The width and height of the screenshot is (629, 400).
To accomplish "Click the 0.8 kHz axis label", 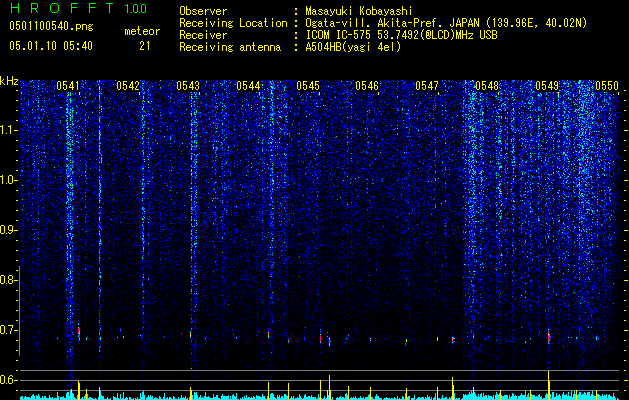I will pyautogui.click(x=8, y=280).
